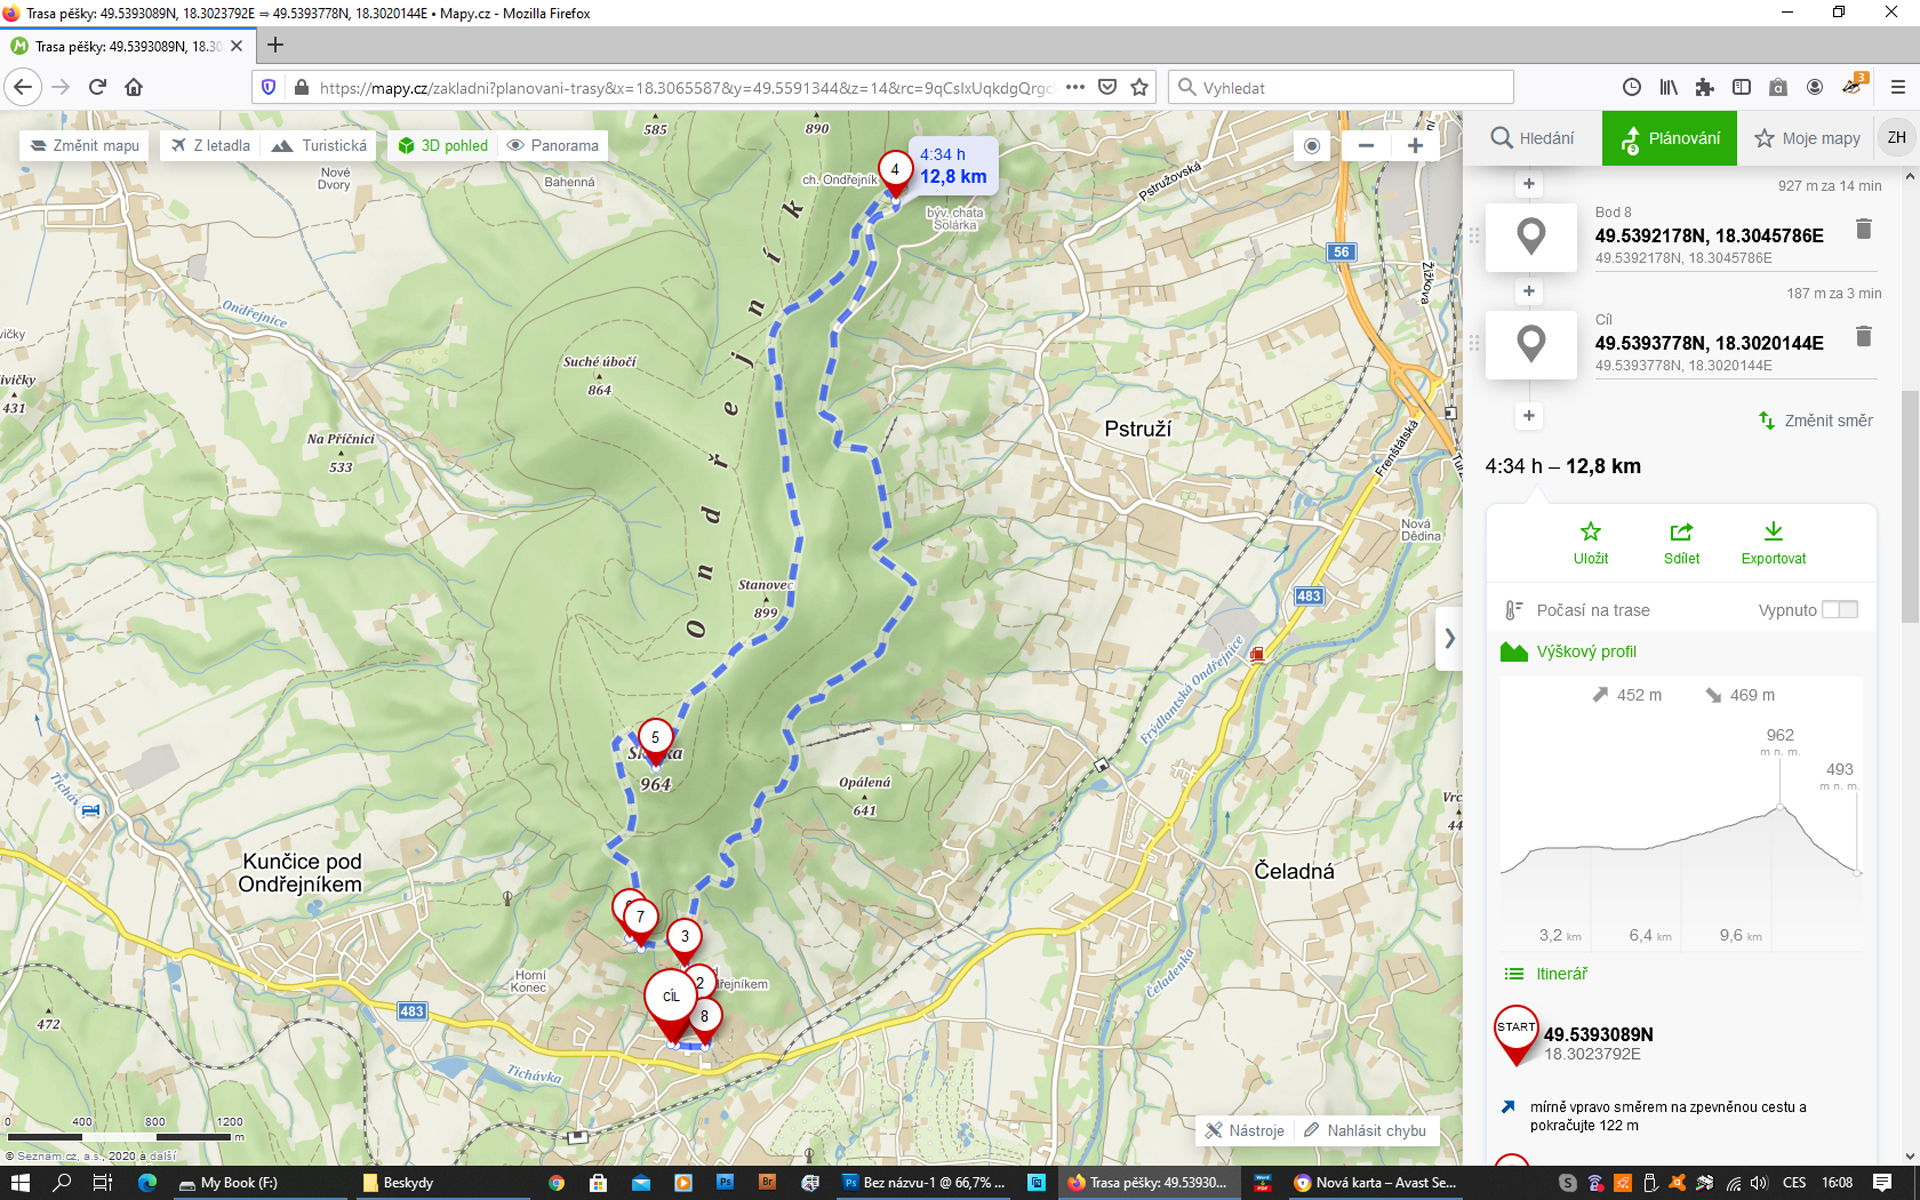The height and width of the screenshot is (1200, 1920).
Task: Go back with the browser back arrow
Action: [23, 87]
